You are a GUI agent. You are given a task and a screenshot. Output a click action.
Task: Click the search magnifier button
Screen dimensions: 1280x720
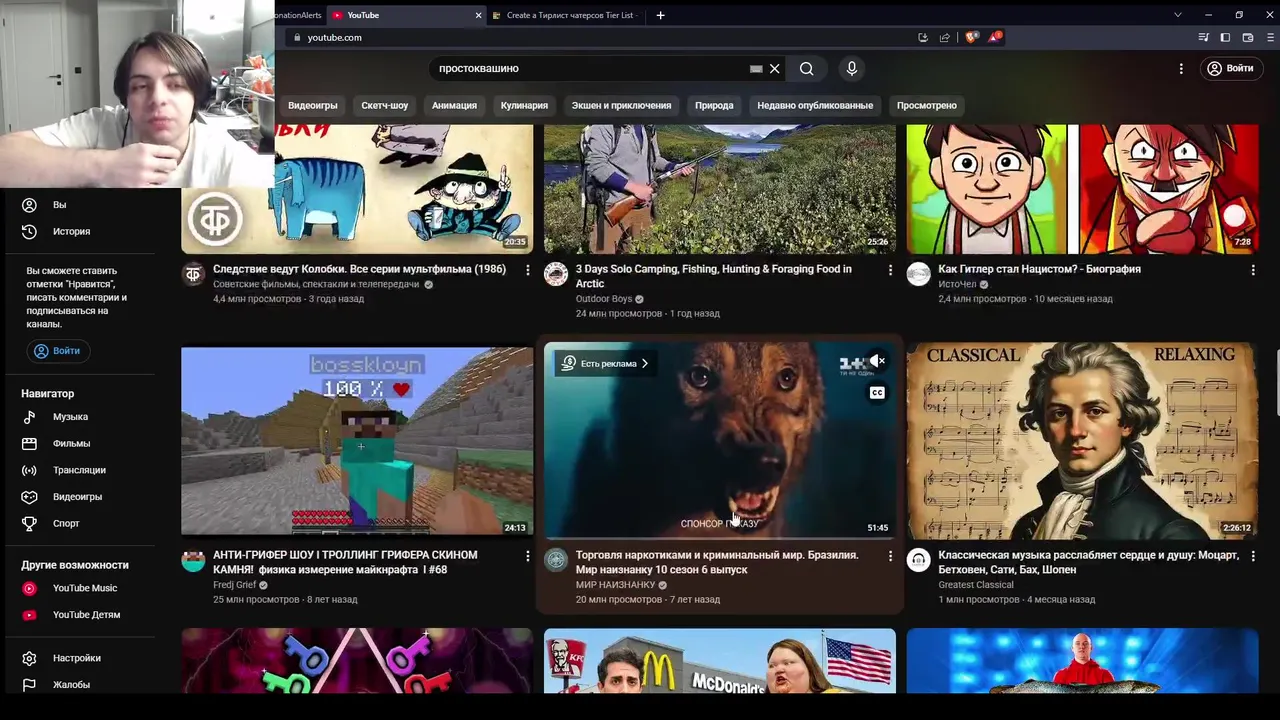[806, 69]
